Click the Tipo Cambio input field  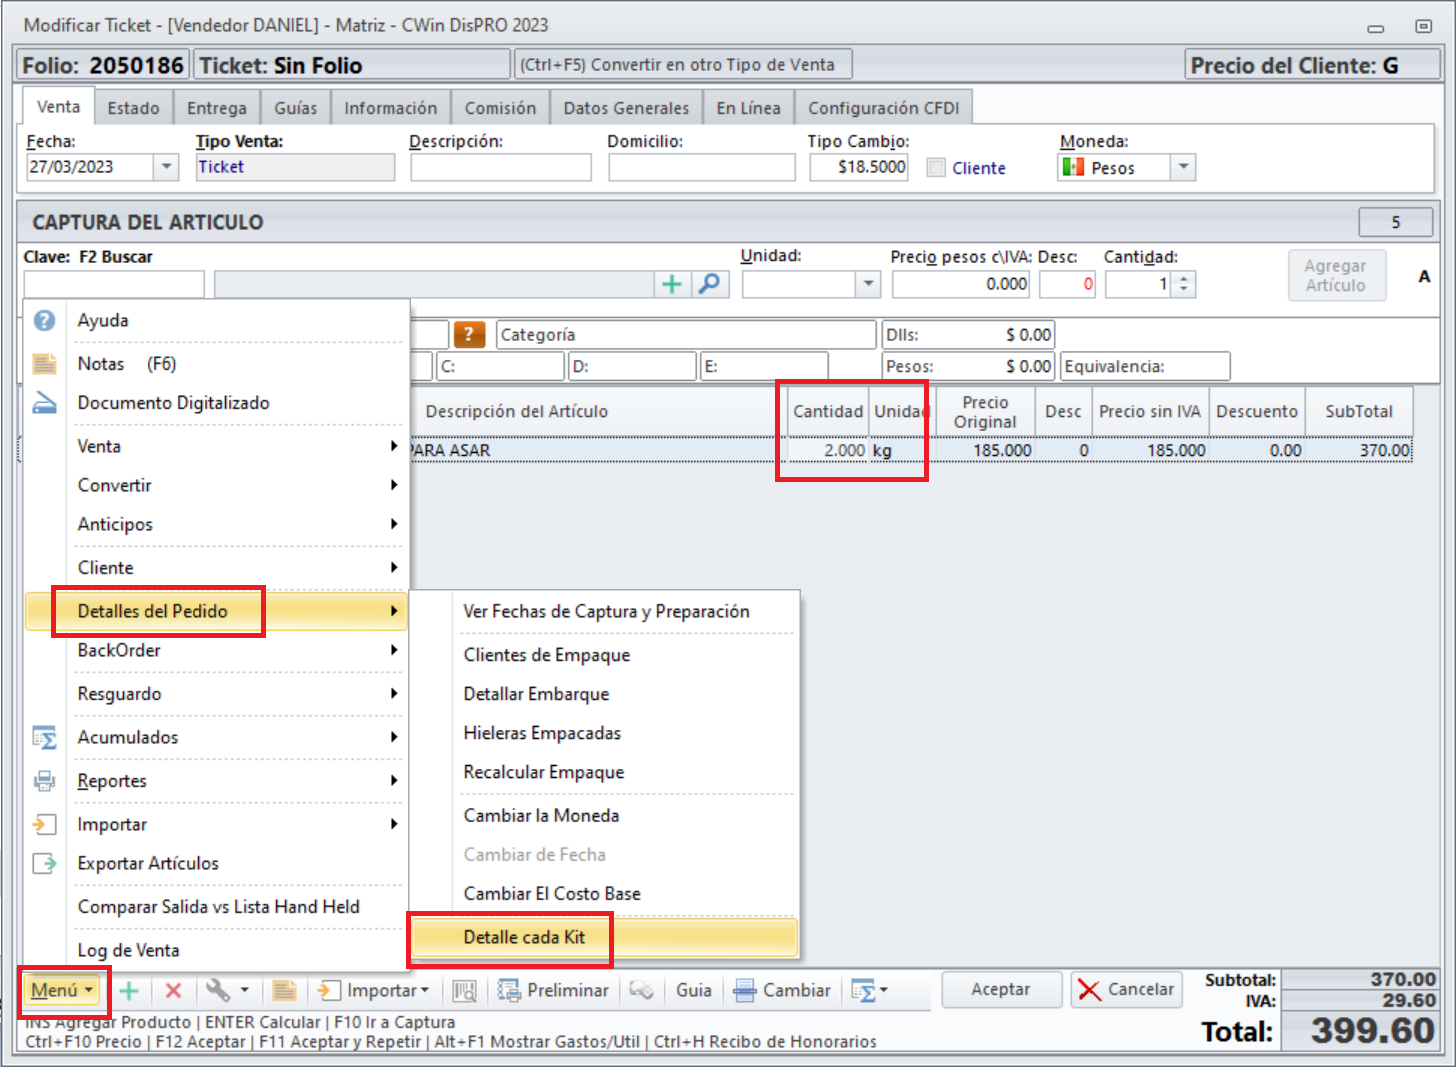click(x=858, y=167)
